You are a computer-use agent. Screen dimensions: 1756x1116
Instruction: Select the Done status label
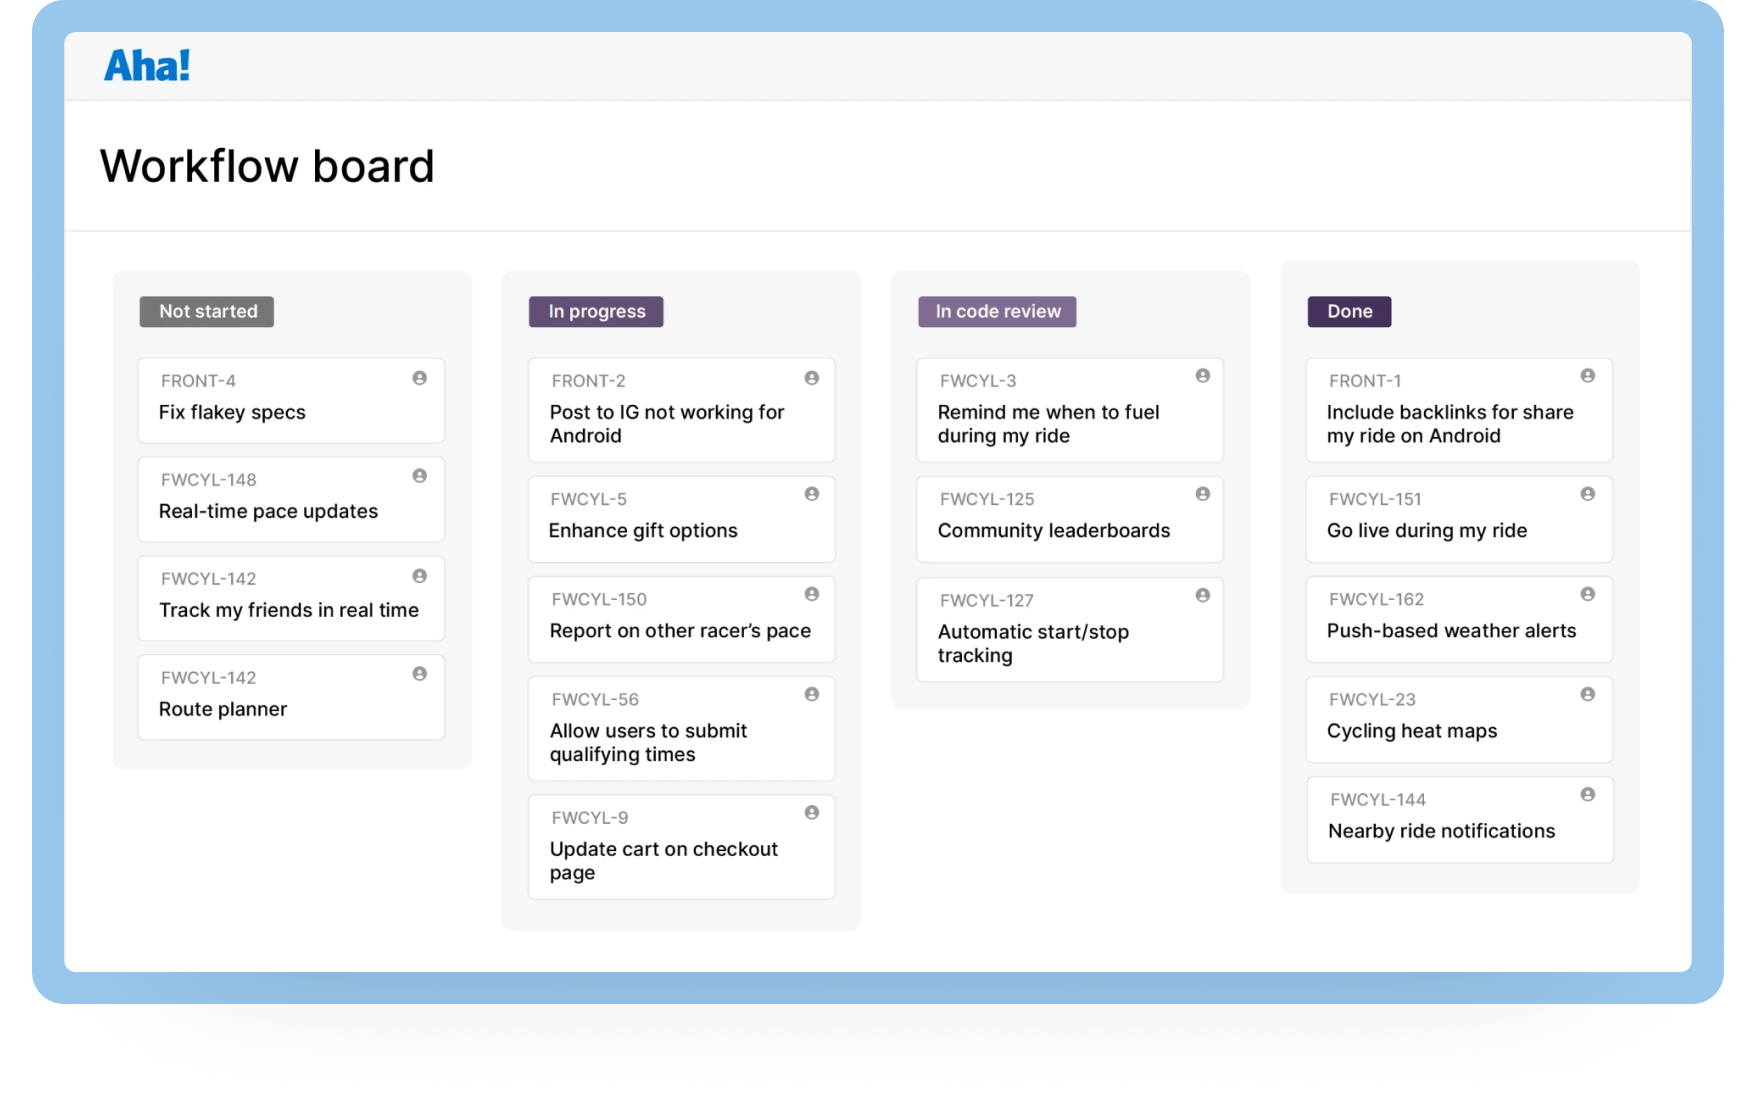[1349, 311]
